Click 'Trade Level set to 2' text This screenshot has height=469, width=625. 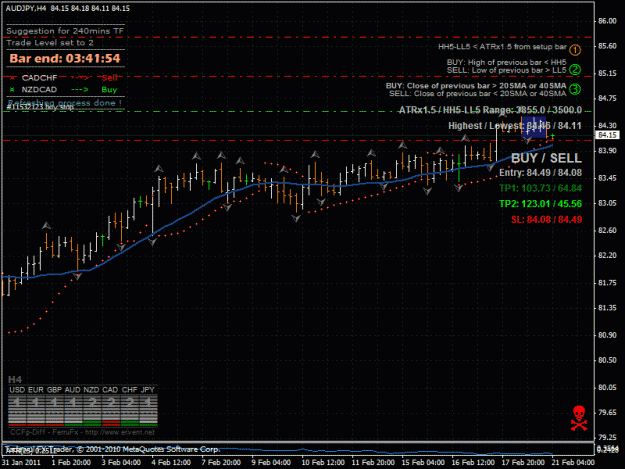click(x=50, y=43)
